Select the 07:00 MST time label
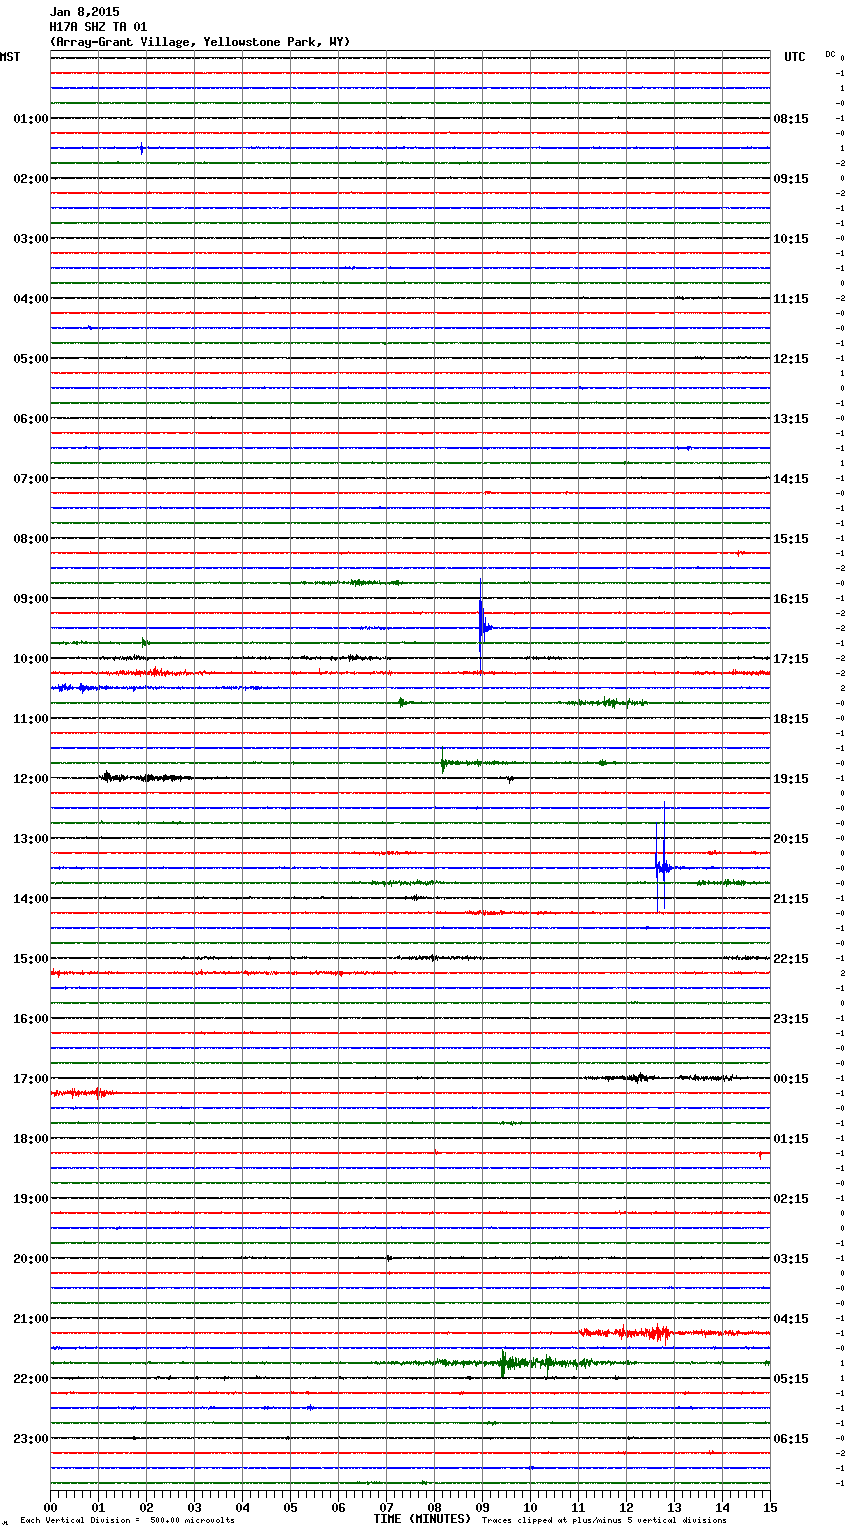The width and height of the screenshot is (850, 1534). (30, 479)
